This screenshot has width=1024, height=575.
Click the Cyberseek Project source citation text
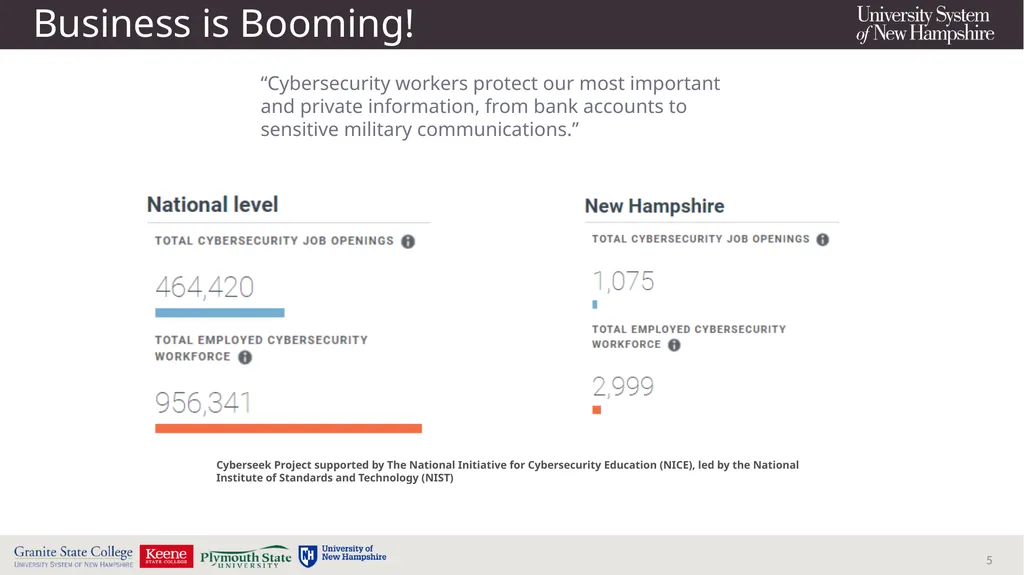(507, 471)
